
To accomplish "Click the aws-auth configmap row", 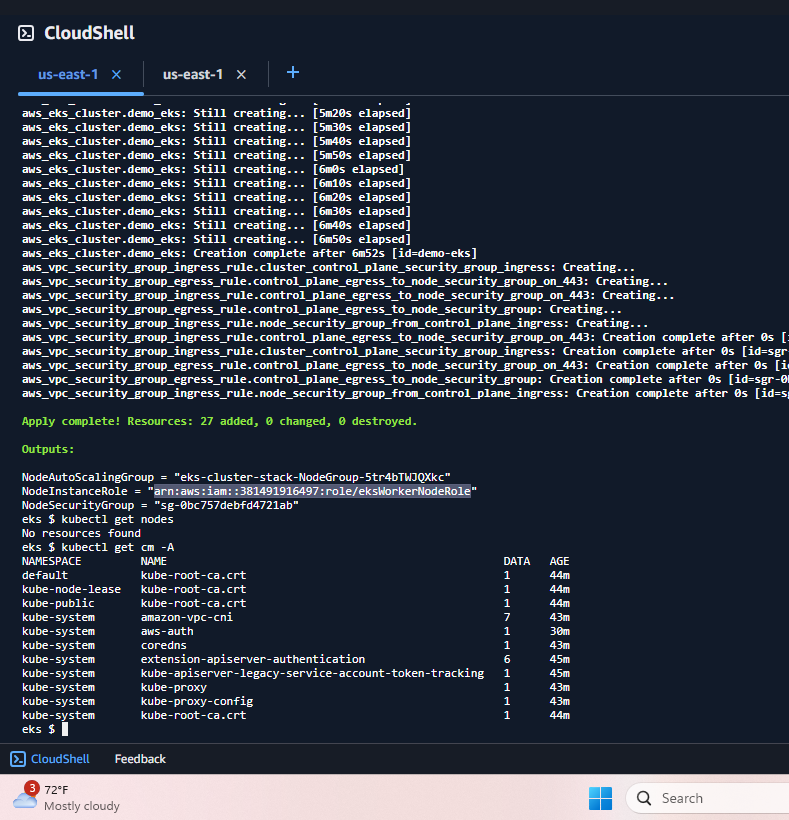I will coord(295,631).
